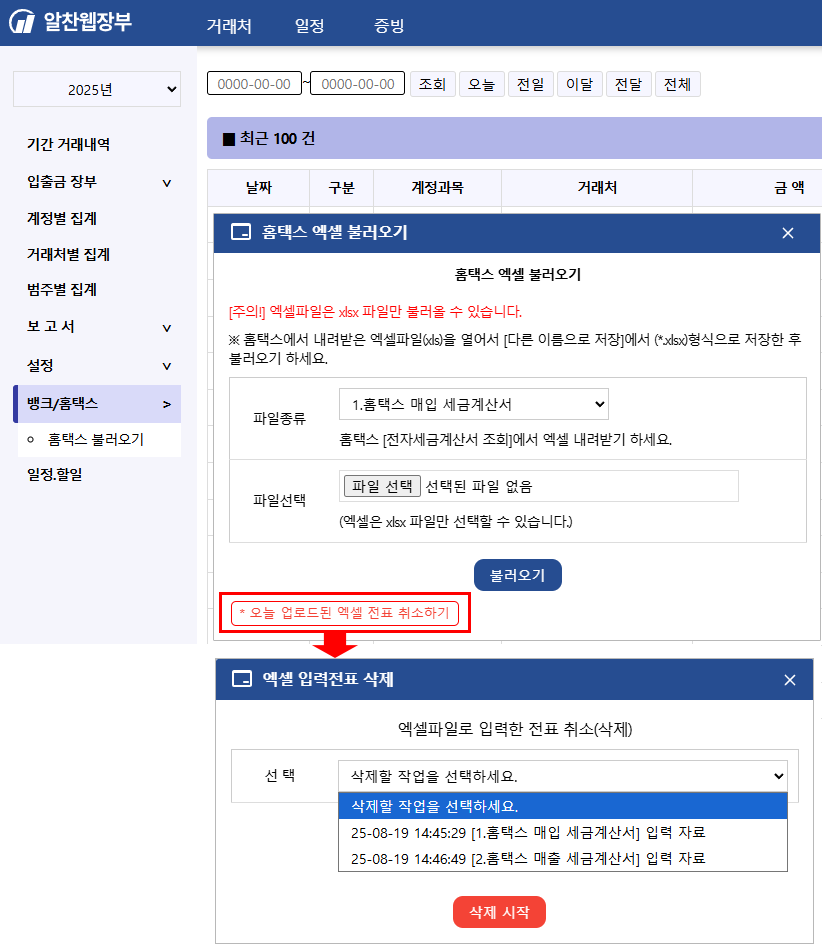
Task: Click the window icon in 홈택스 엑셀 불러오기 title
Action: 241,232
